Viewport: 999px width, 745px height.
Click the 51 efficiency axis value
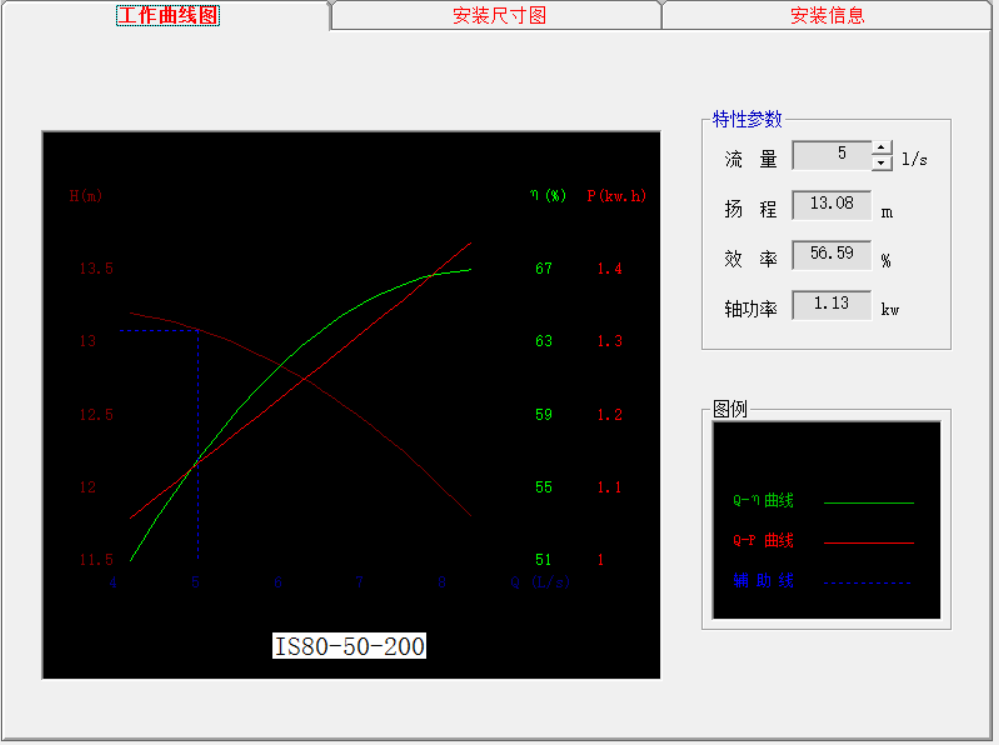(543, 560)
